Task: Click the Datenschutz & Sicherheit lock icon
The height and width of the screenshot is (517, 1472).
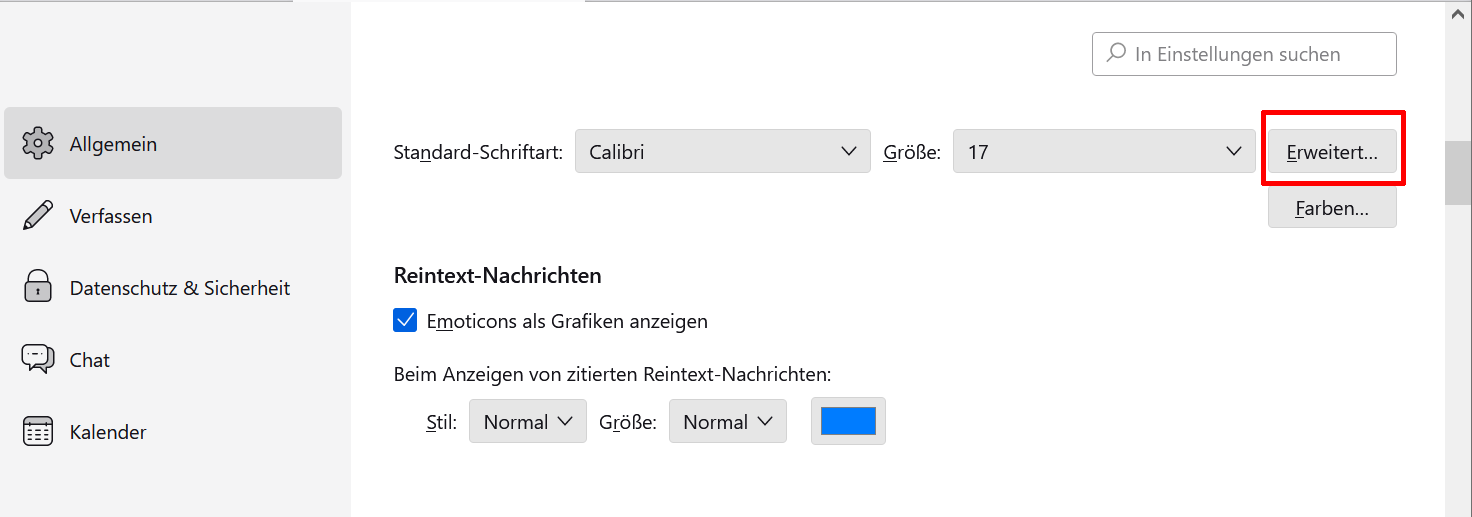Action: 38,288
